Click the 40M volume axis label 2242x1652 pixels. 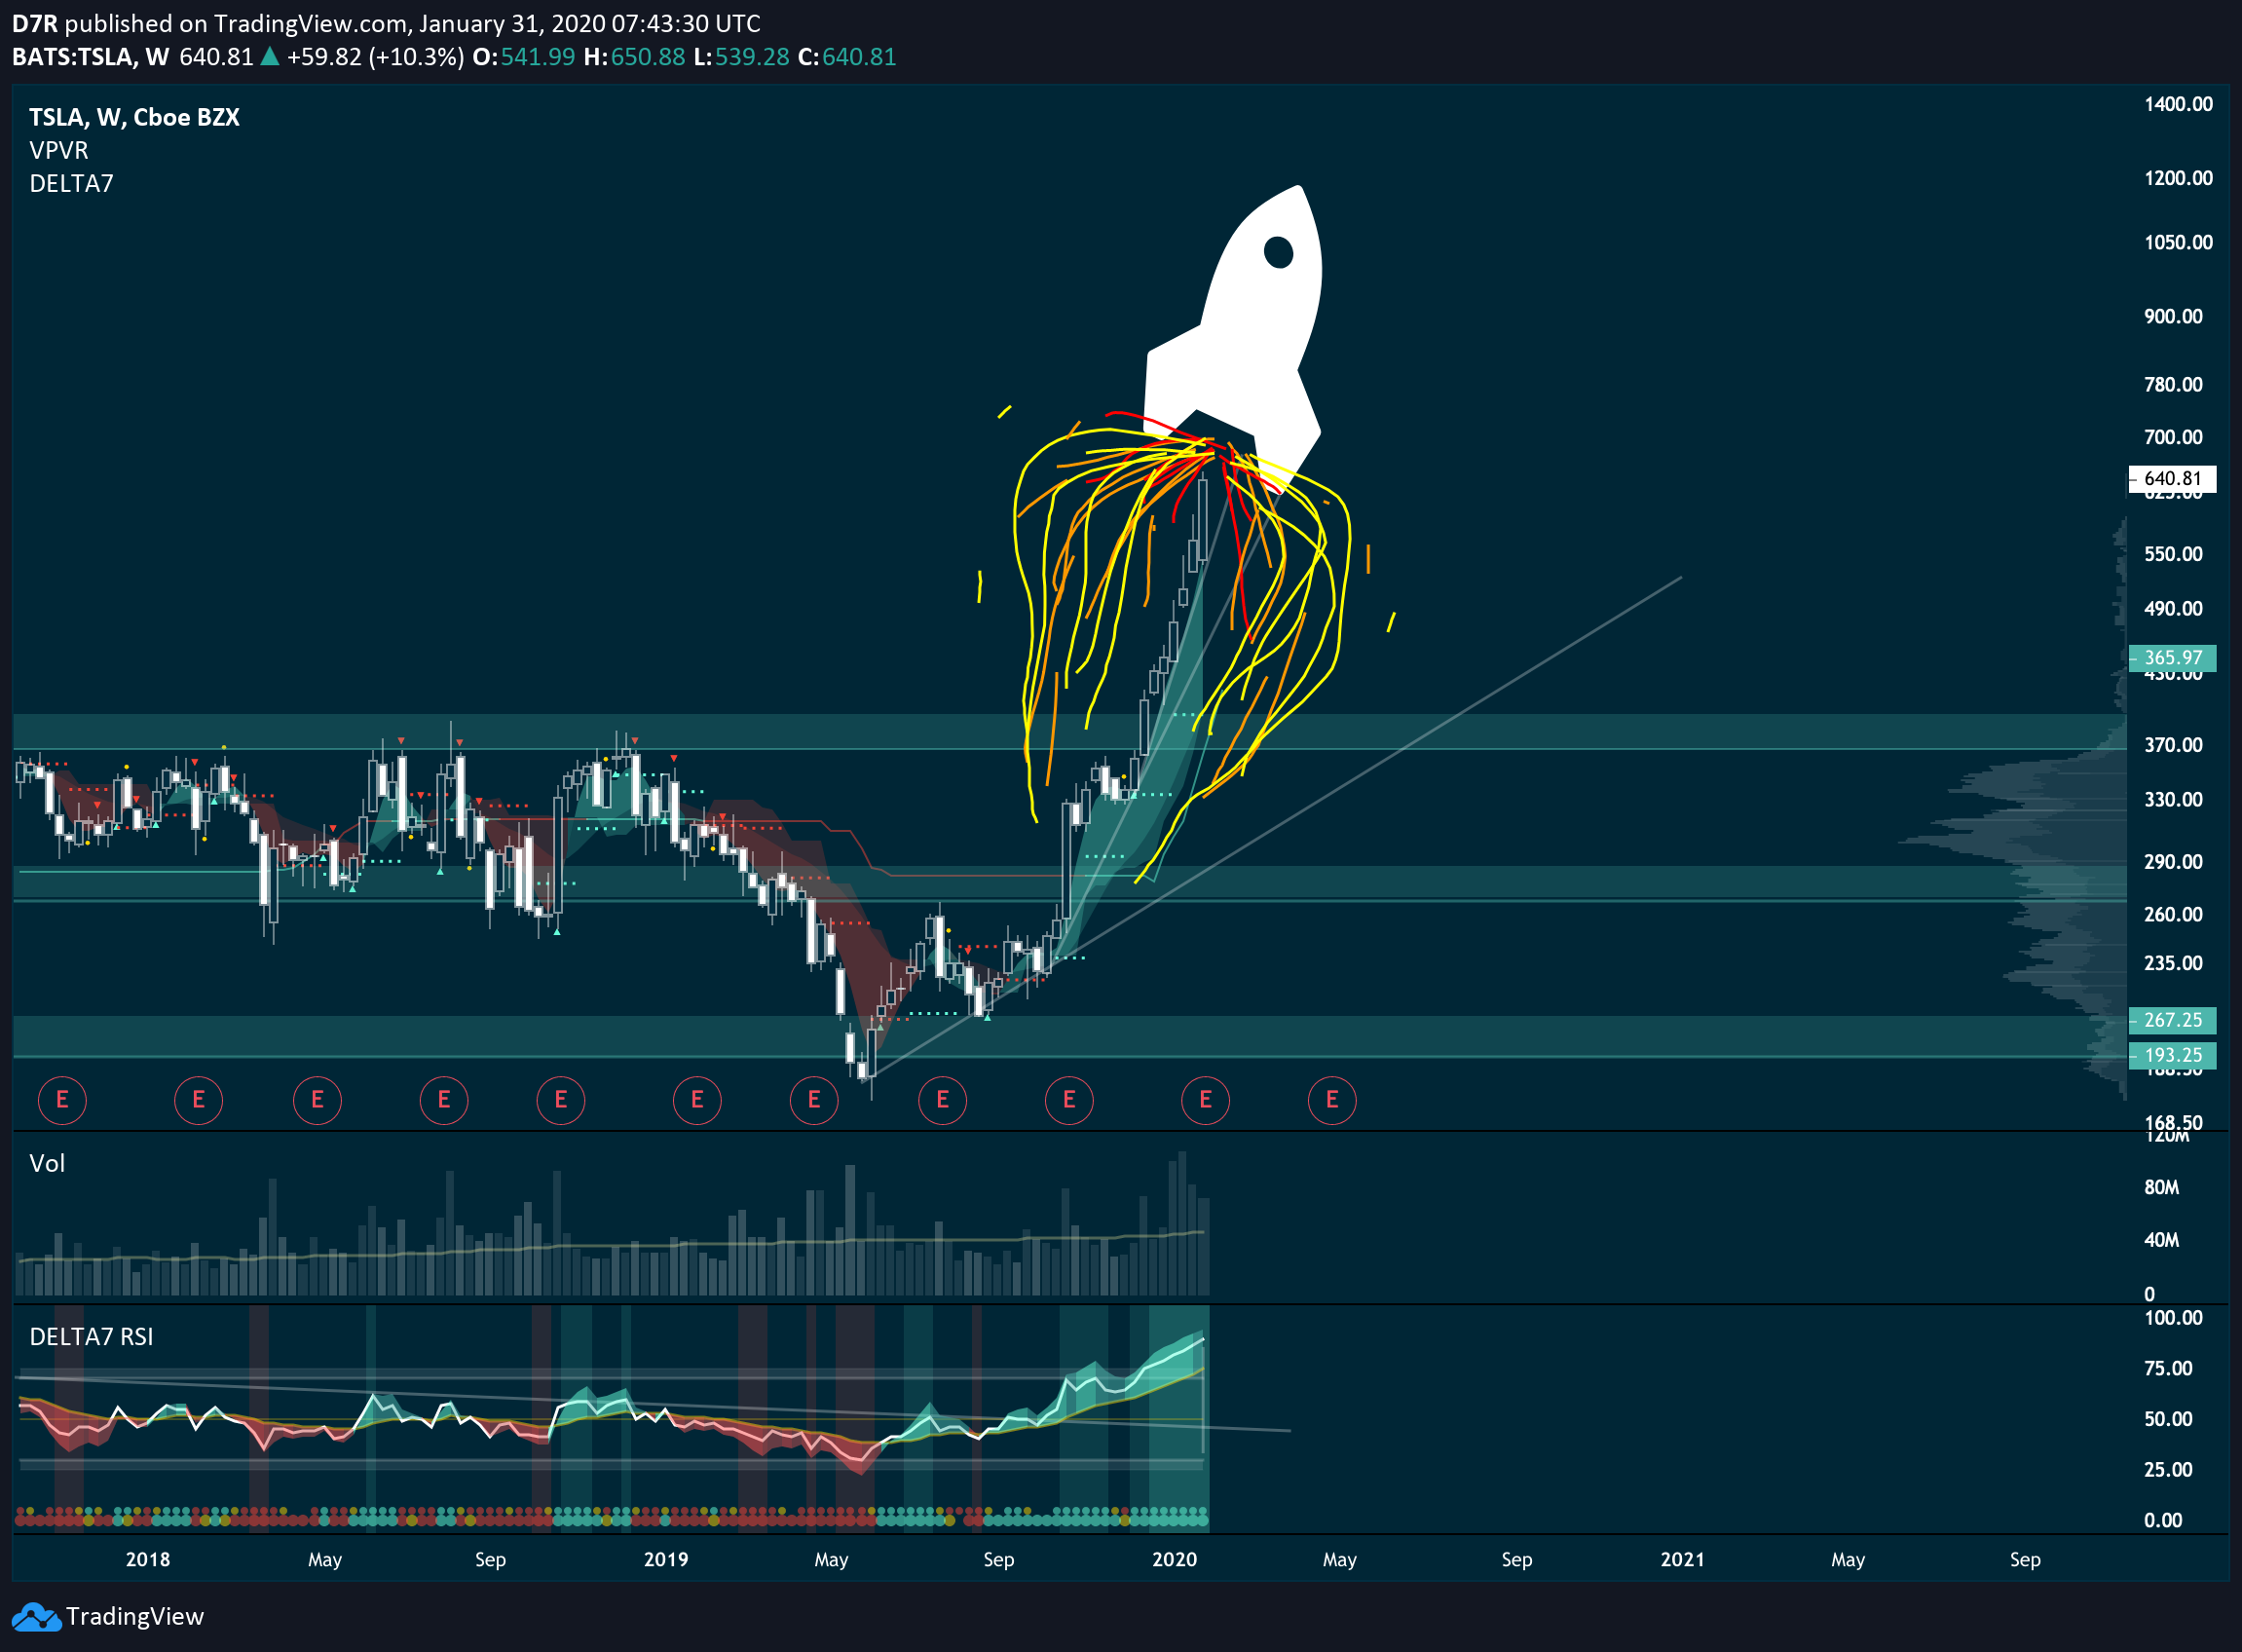pyautogui.click(x=2161, y=1241)
